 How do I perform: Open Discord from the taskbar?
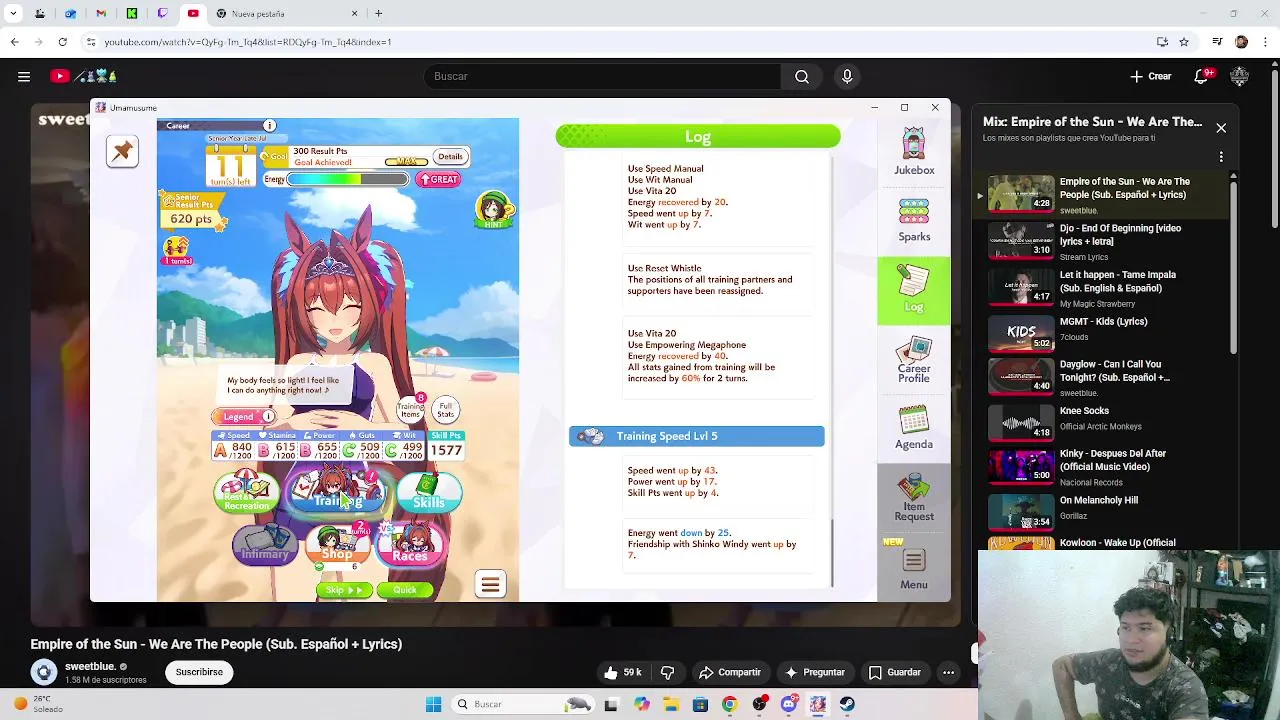point(789,704)
